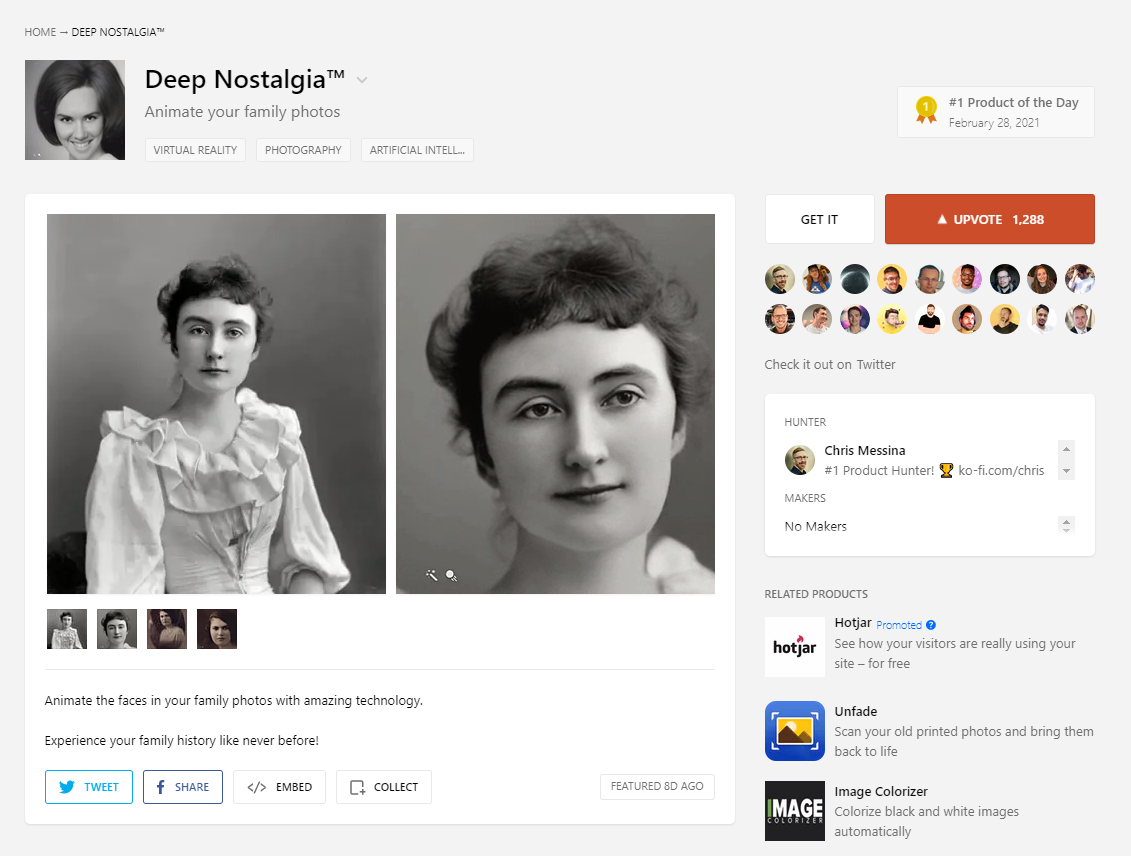Click the GET IT button
This screenshot has height=856, width=1131.
point(819,219)
